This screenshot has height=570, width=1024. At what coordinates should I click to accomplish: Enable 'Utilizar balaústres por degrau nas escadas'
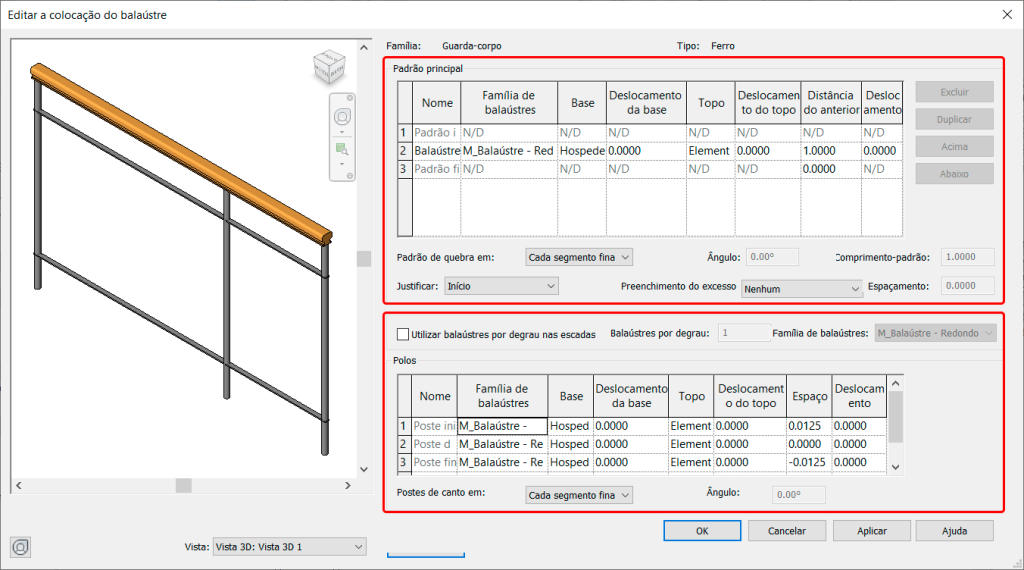404,334
